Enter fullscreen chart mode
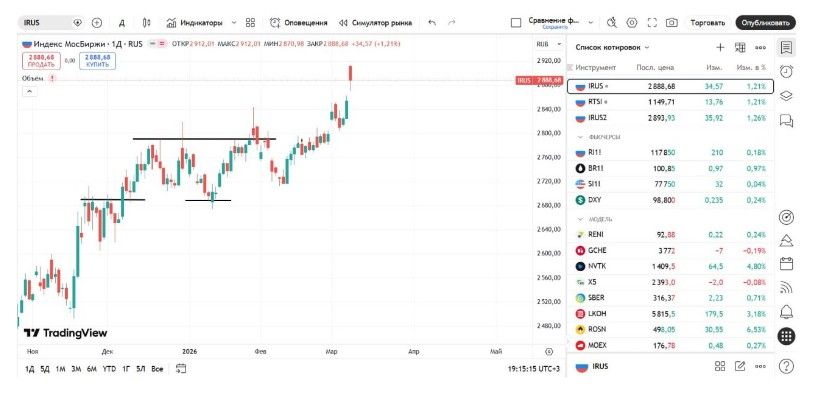Viewport: 833px width, 401px height. [x=651, y=22]
